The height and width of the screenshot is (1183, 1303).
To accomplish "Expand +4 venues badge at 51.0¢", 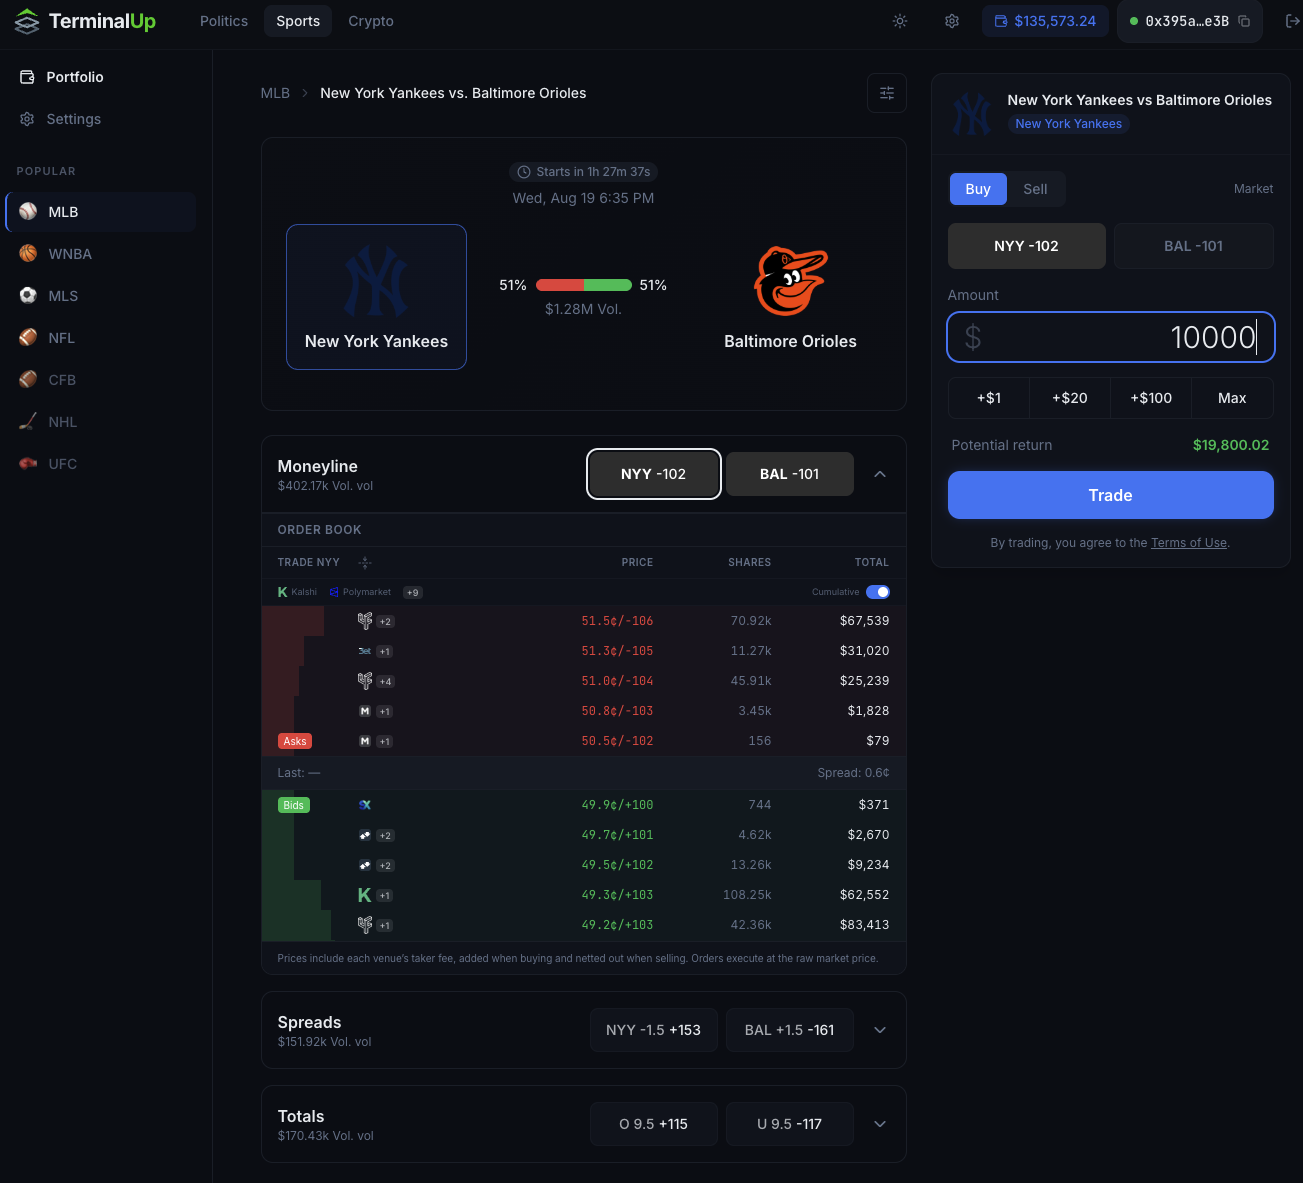I will coord(385,682).
